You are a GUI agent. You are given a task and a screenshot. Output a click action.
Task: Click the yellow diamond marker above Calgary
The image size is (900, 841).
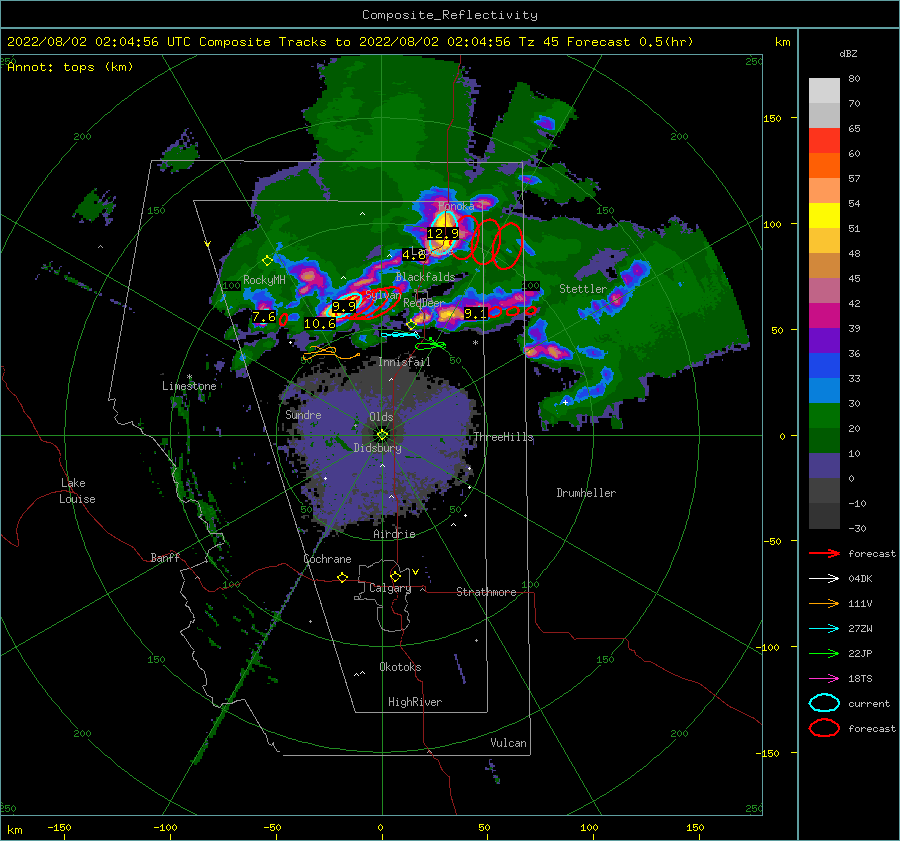(395, 576)
